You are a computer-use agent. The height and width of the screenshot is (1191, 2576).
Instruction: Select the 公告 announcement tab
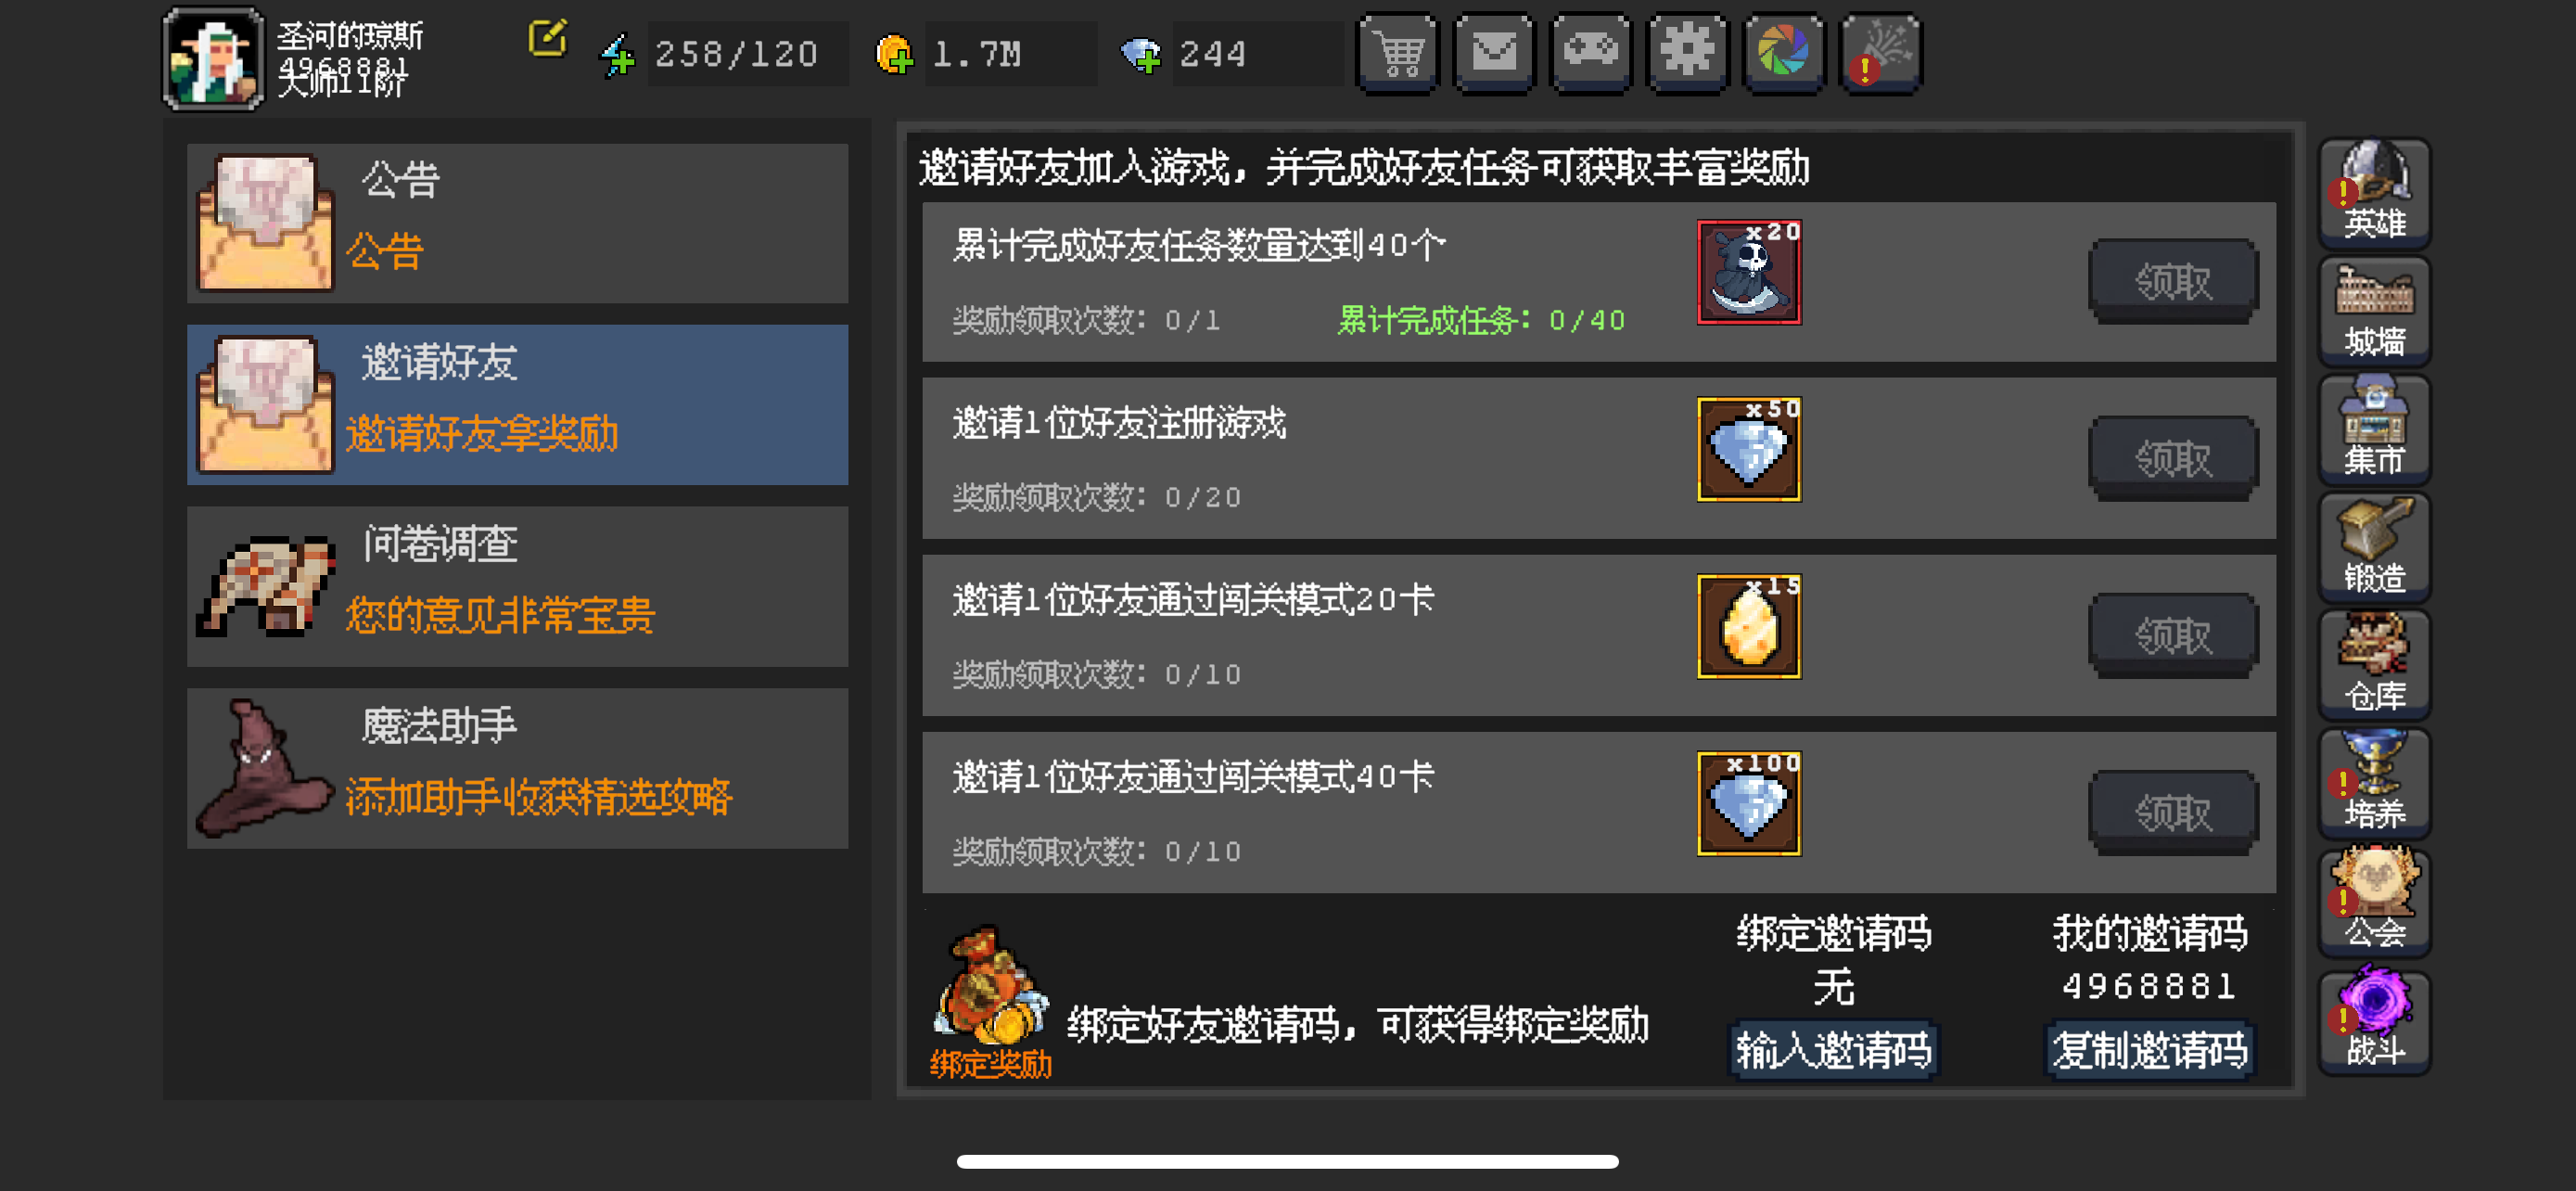(517, 223)
